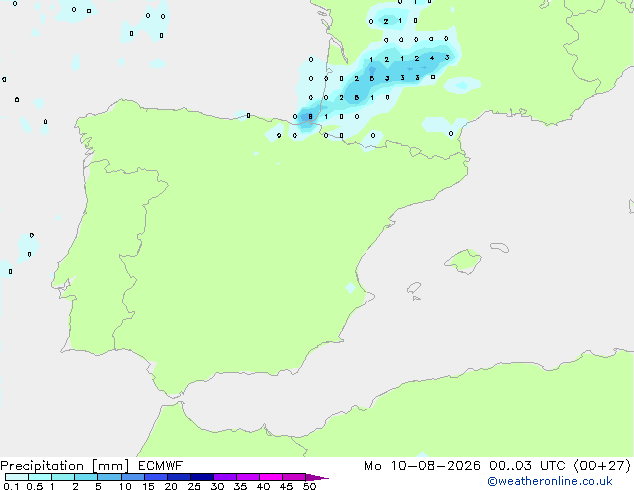This screenshot has height=490, width=634.
Task: Select the 35 mm violet legend swatch
Action: 248,477
